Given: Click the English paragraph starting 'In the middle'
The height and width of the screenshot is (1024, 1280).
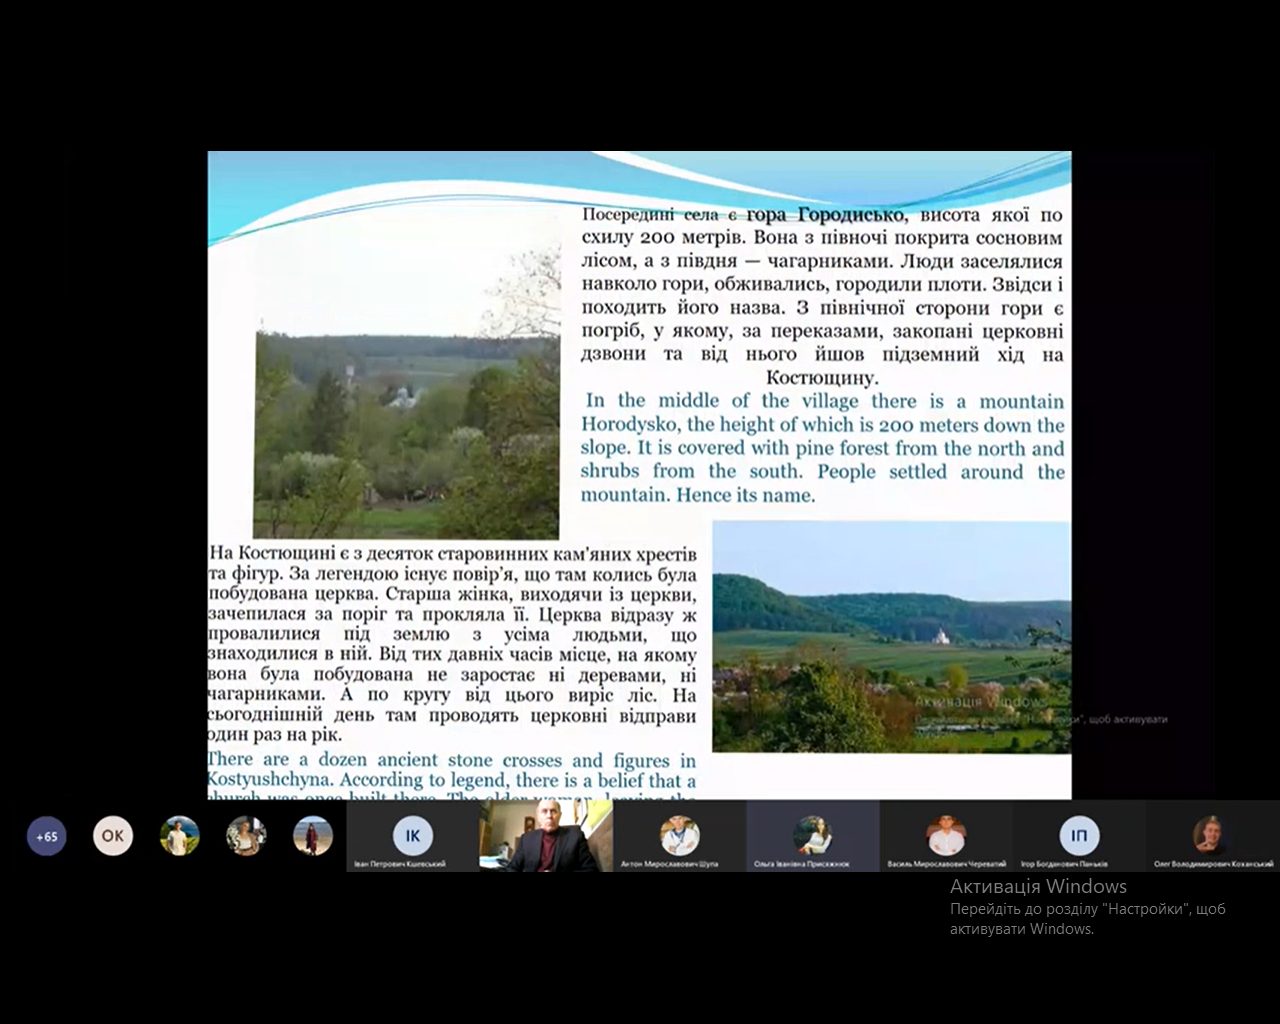Looking at the screenshot, I should (x=822, y=448).
